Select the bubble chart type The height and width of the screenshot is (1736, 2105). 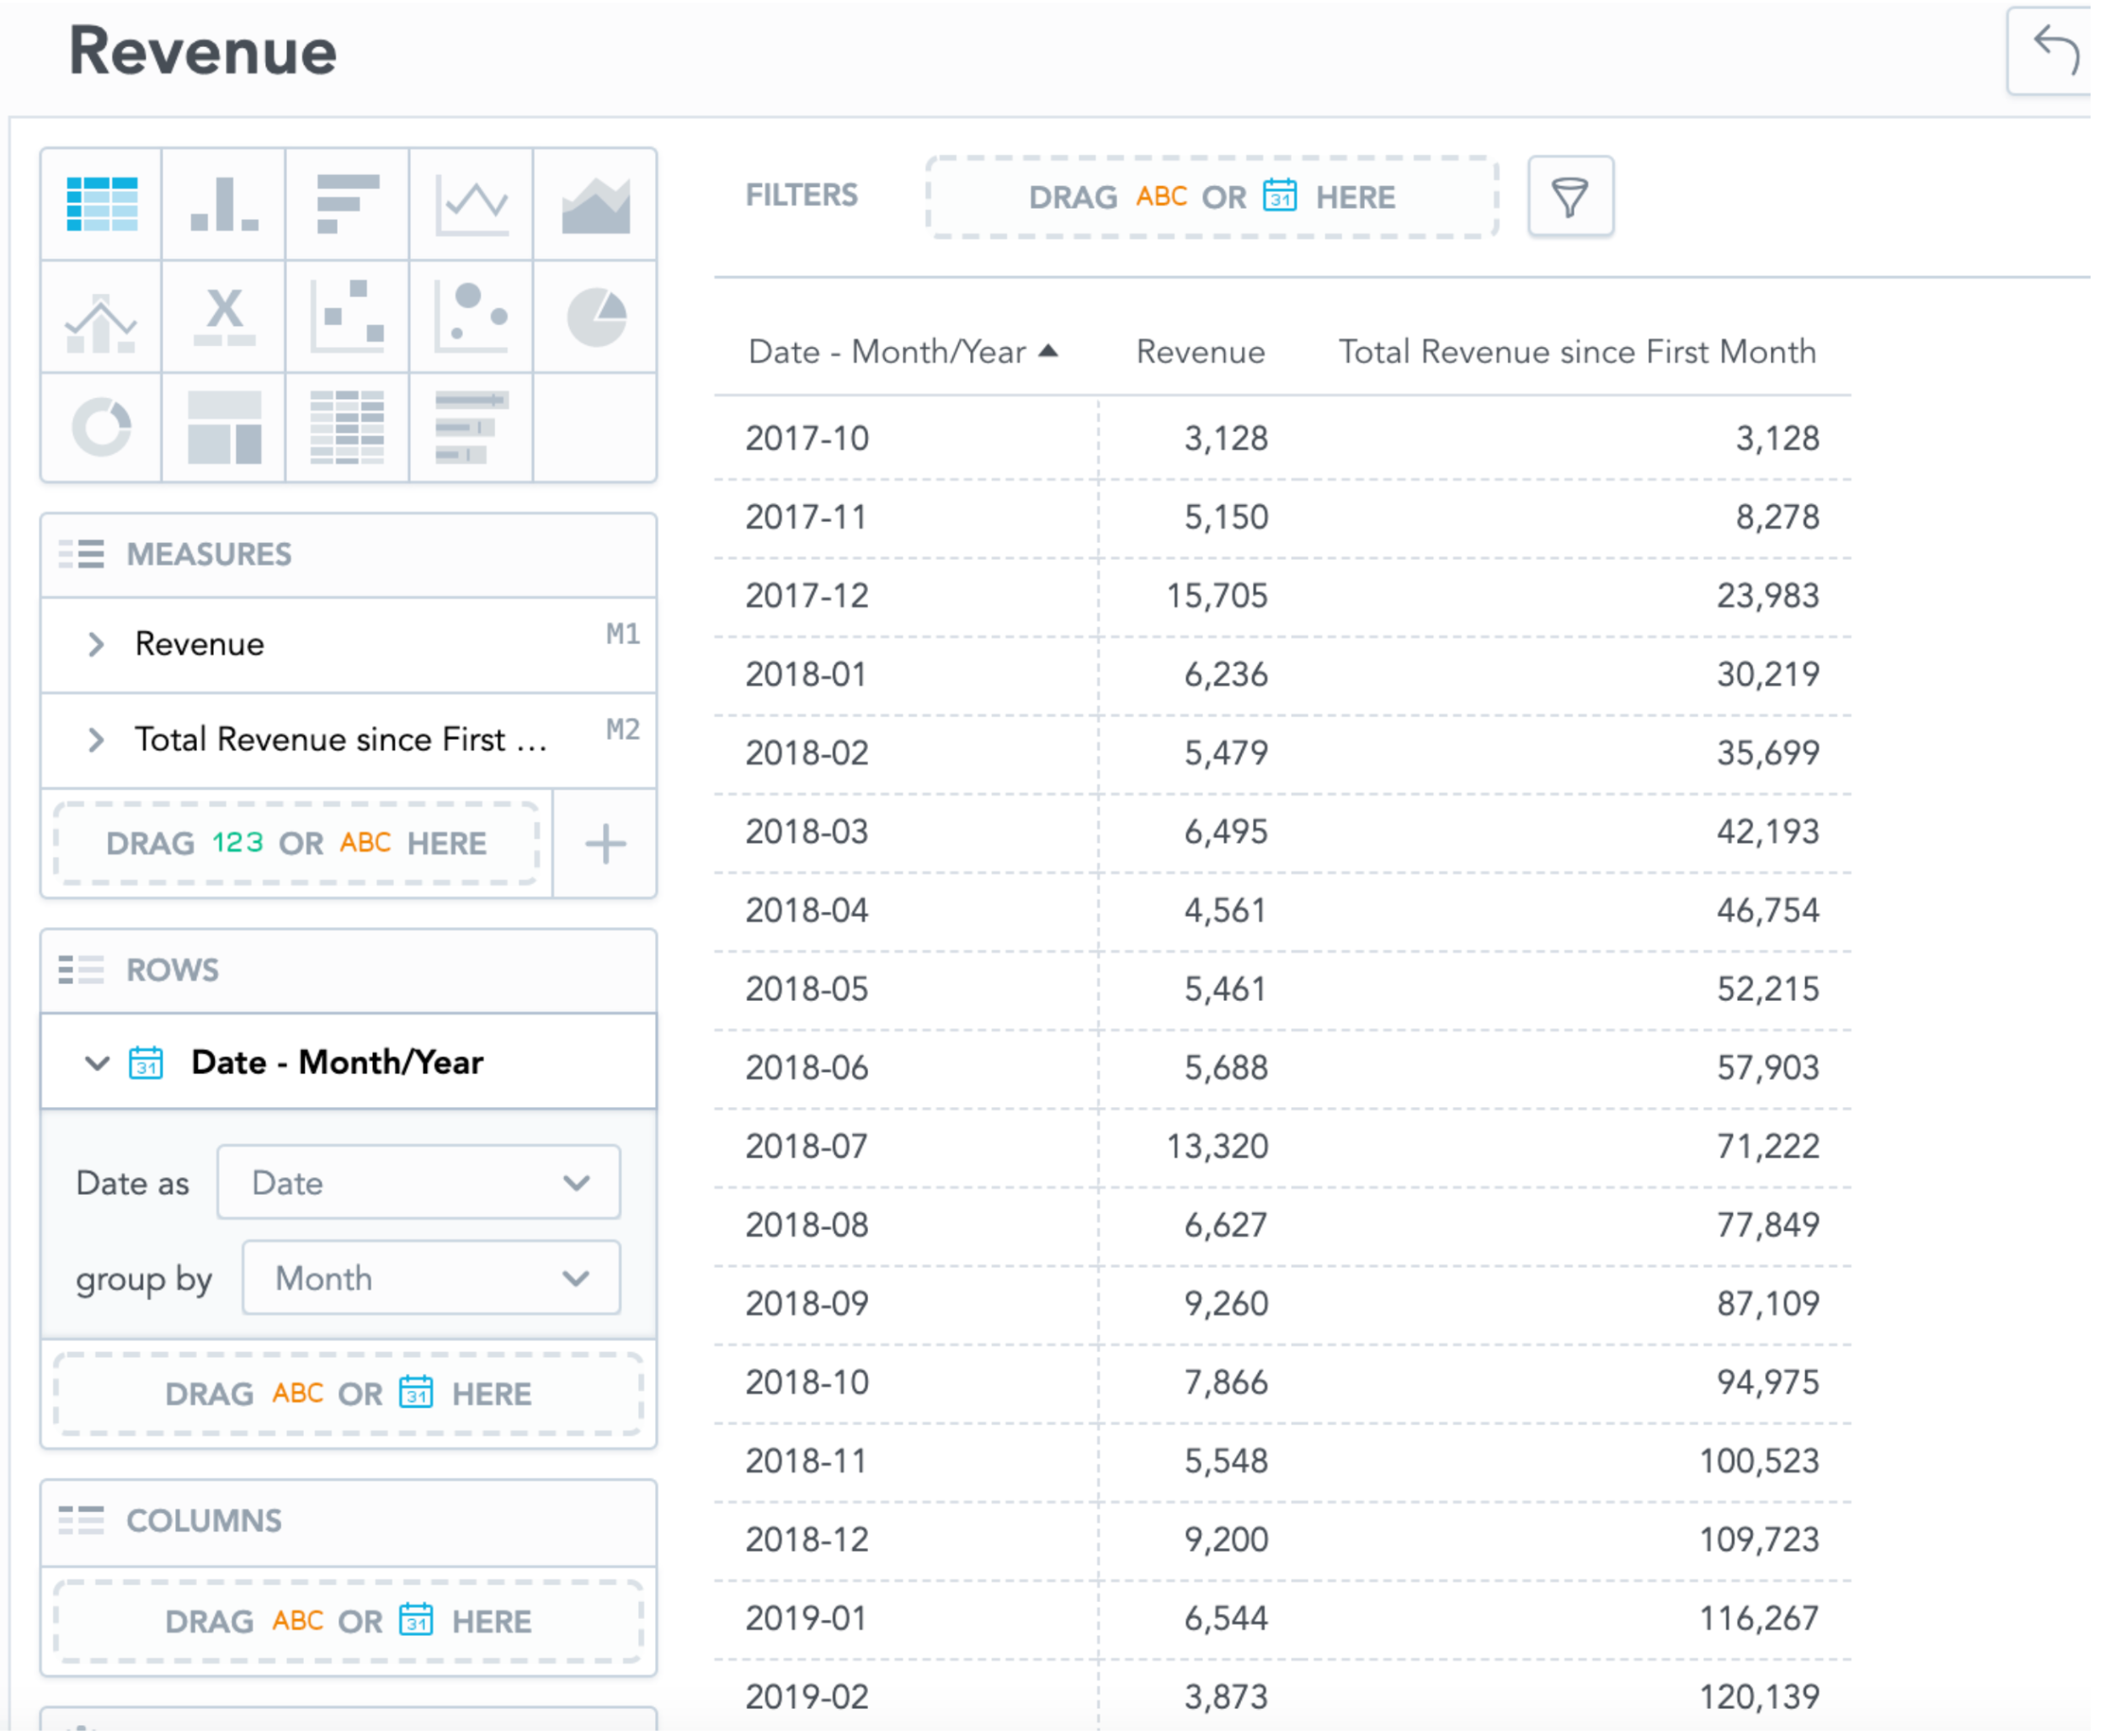pos(470,318)
